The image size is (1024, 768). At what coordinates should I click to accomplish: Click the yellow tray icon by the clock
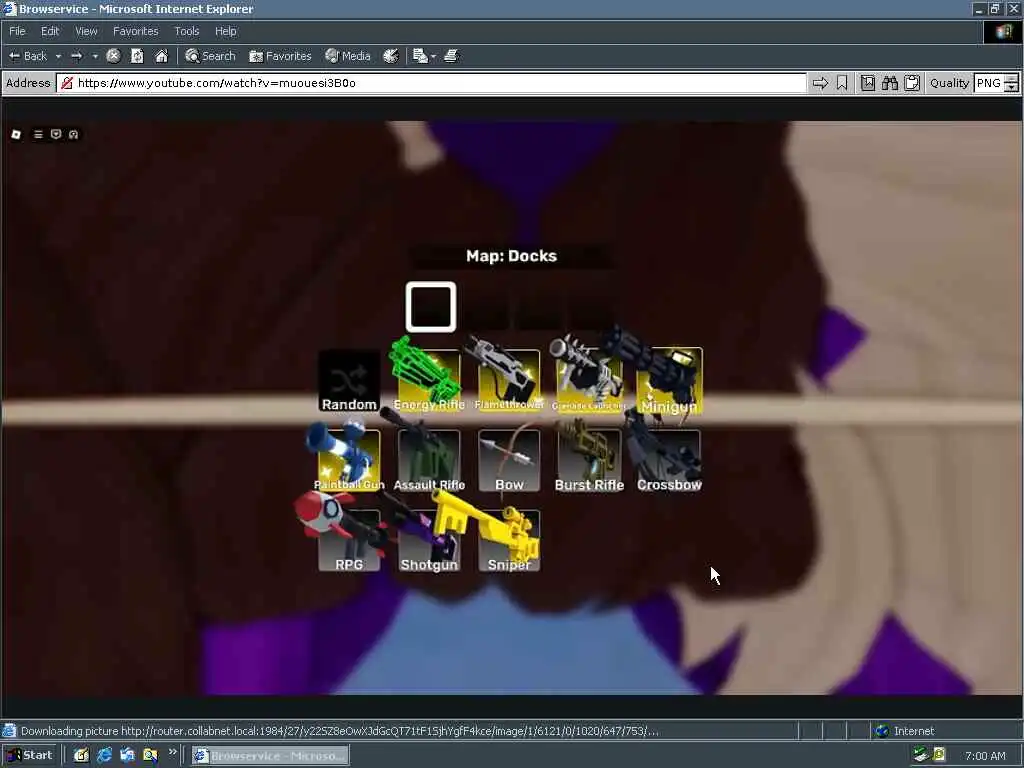(939, 756)
